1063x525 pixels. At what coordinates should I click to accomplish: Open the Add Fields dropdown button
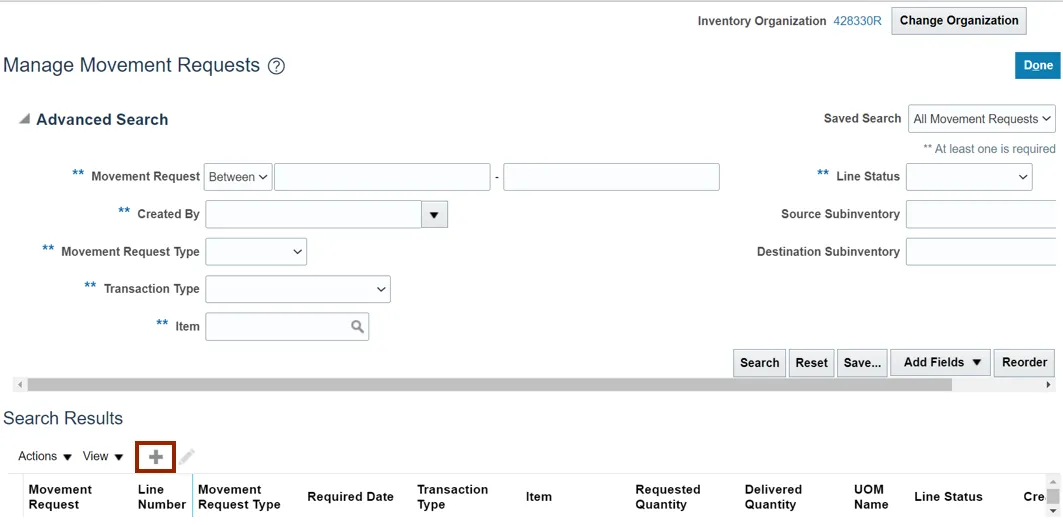tap(941, 363)
